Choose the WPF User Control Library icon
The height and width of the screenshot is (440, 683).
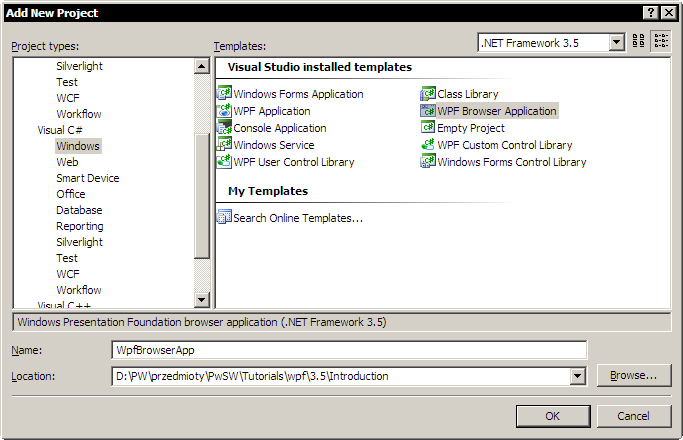[224, 161]
